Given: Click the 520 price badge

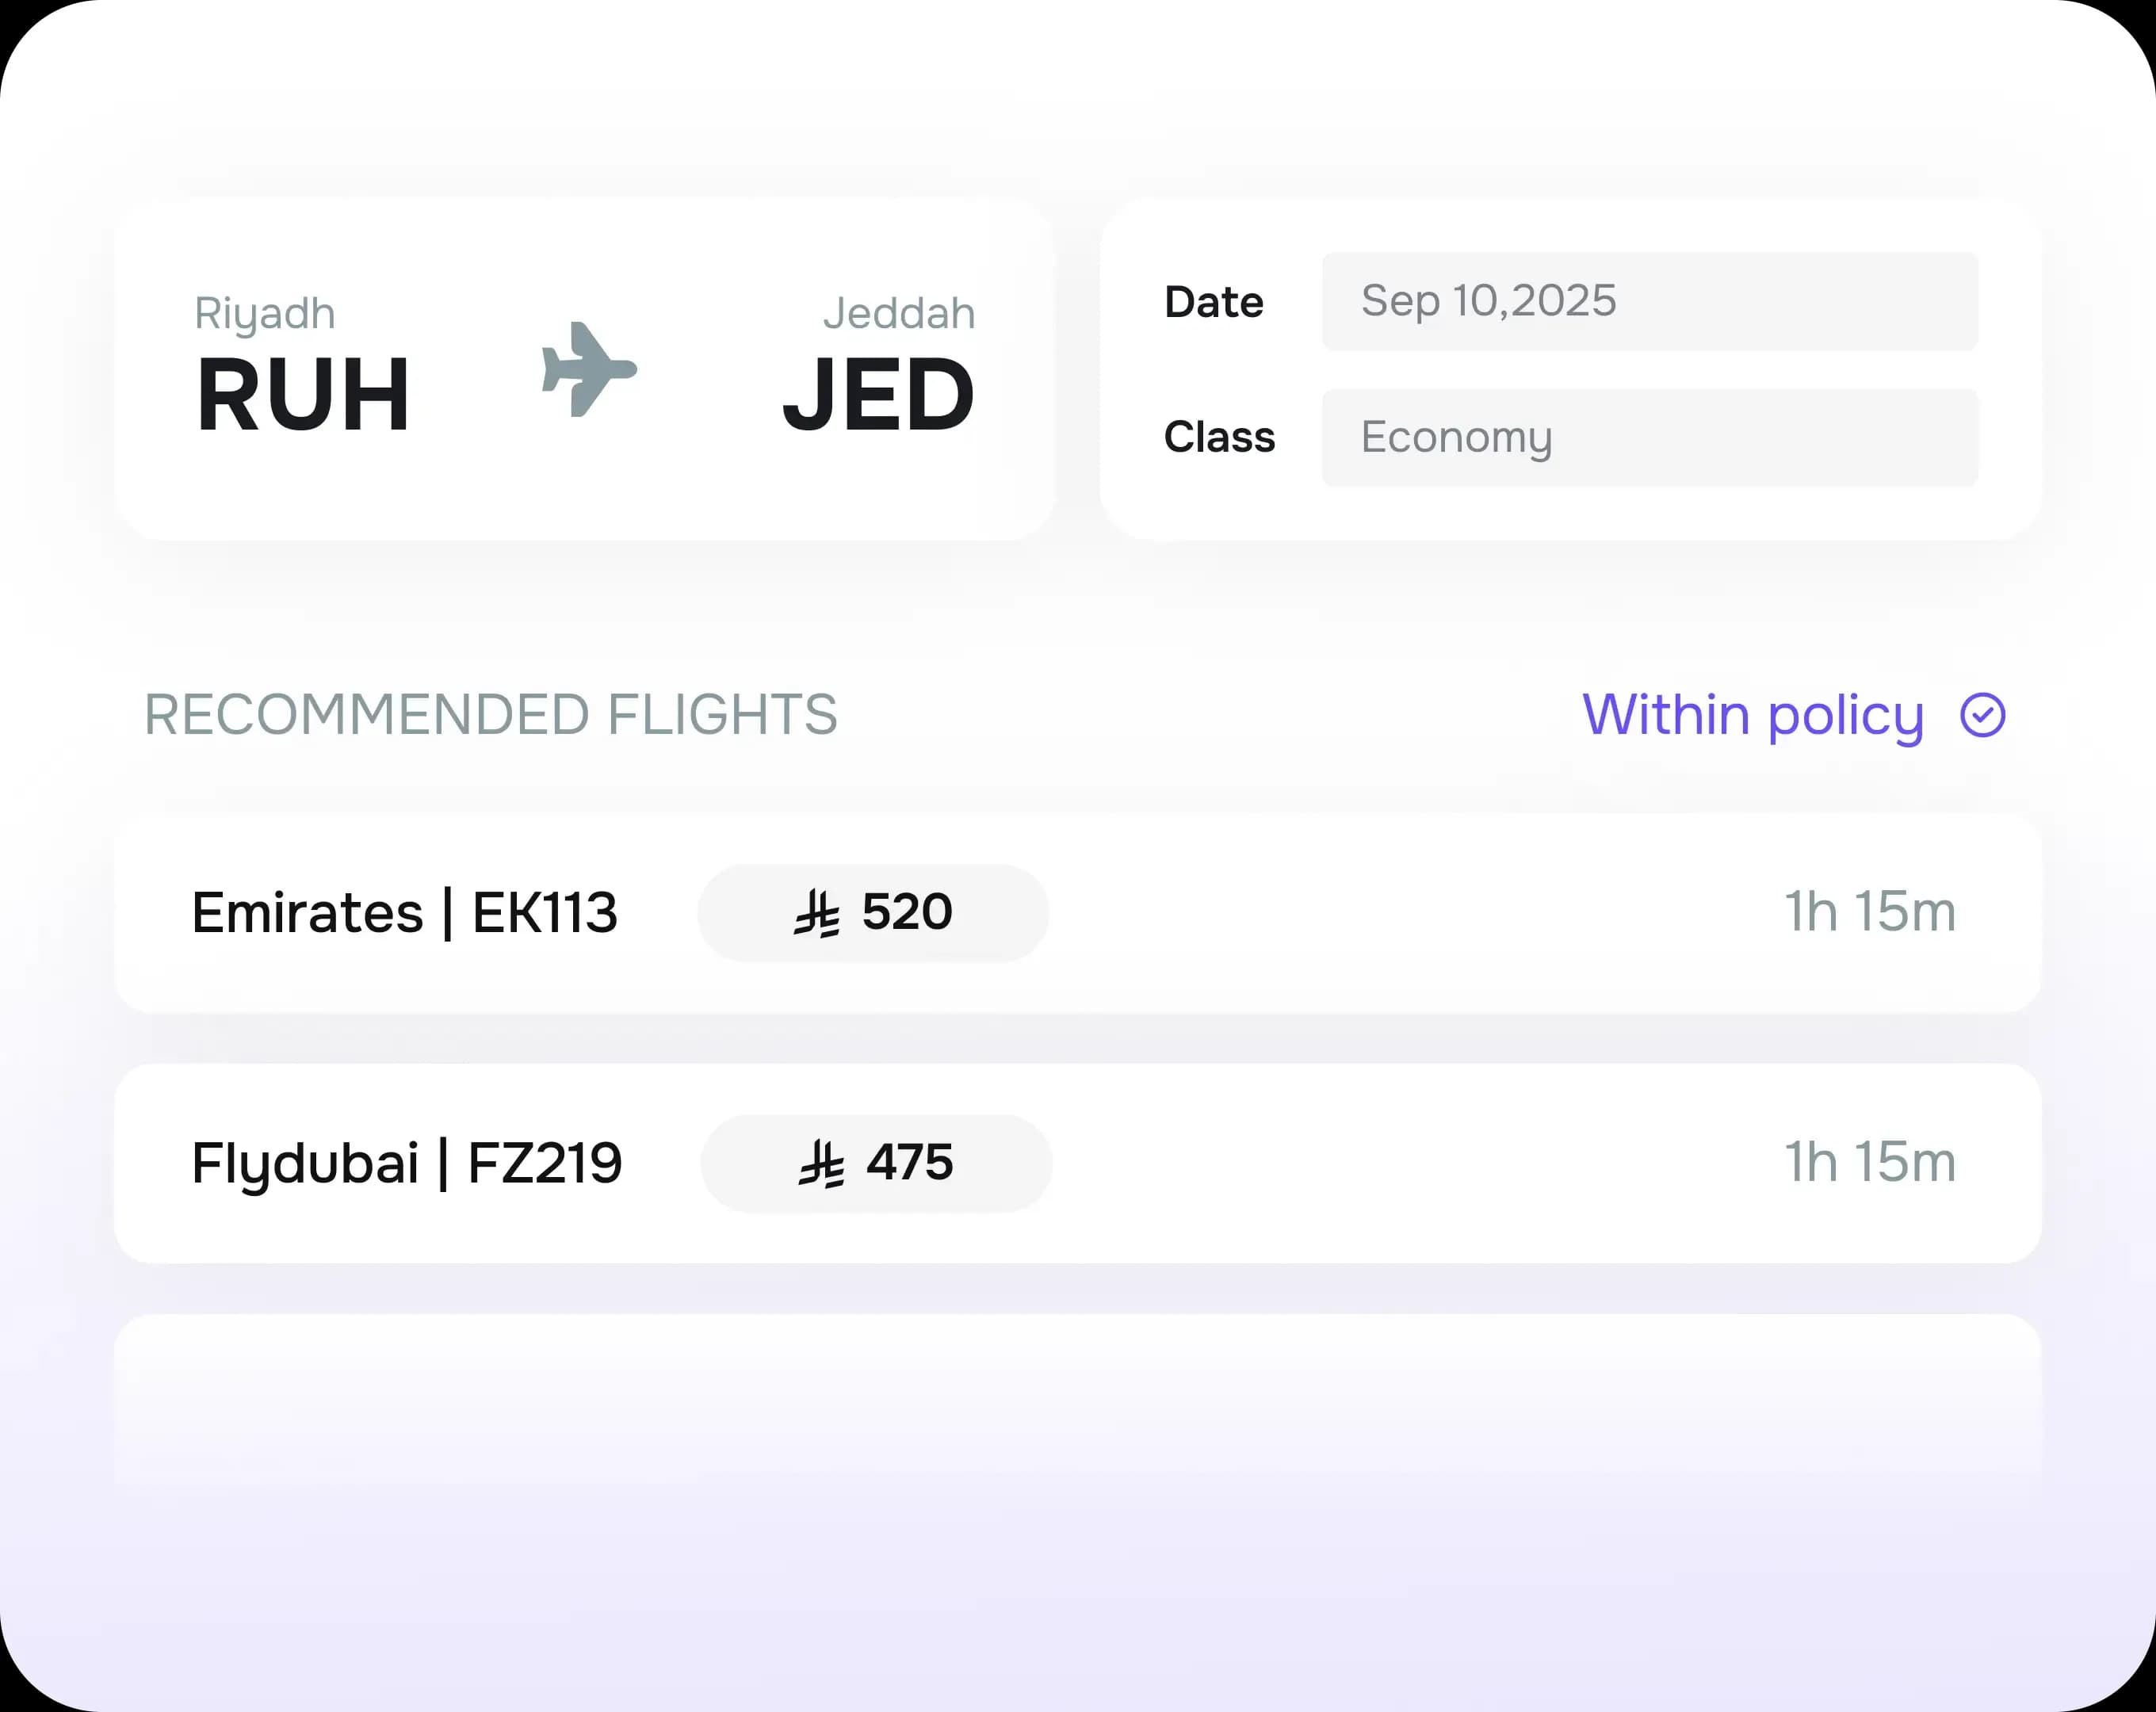Looking at the screenshot, I should (873, 912).
